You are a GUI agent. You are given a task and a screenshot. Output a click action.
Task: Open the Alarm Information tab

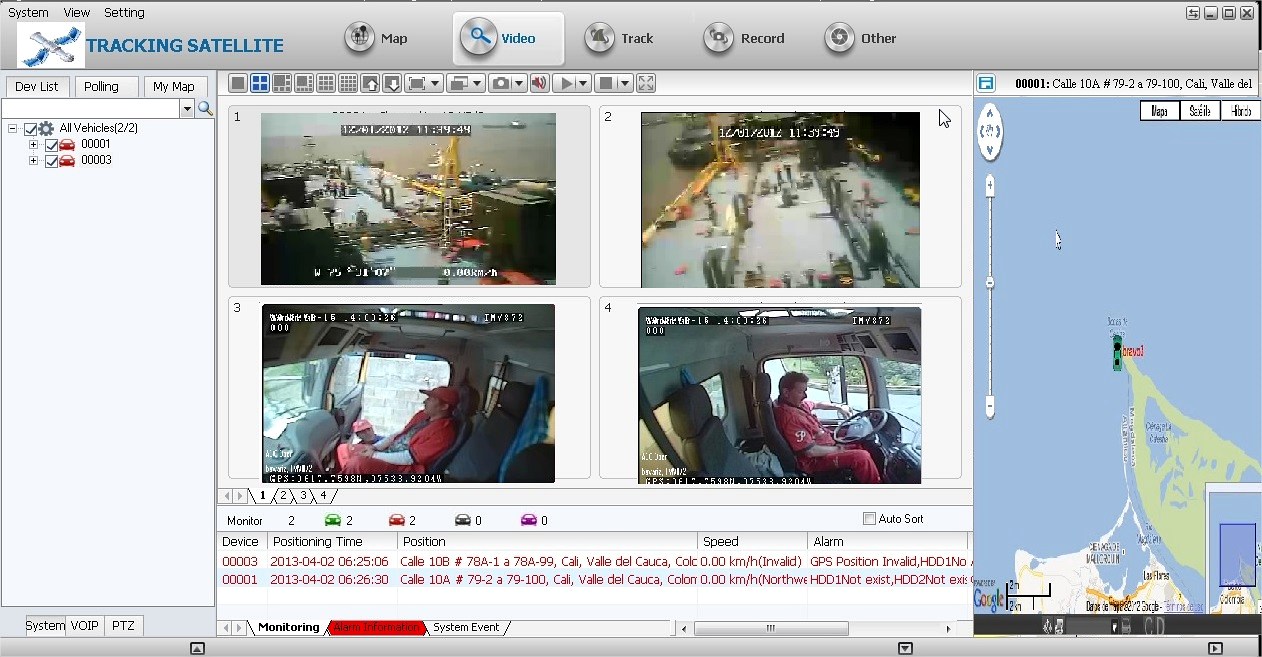tap(376, 627)
